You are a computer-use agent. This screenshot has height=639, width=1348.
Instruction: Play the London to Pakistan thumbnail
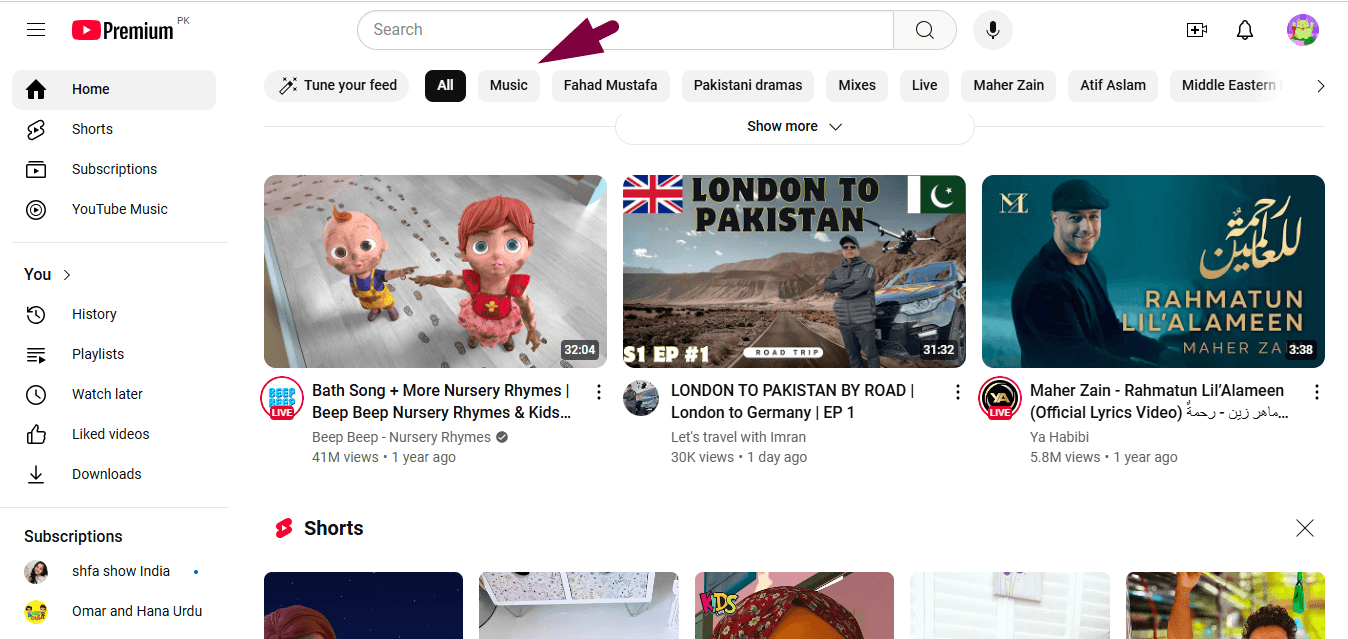coord(794,271)
